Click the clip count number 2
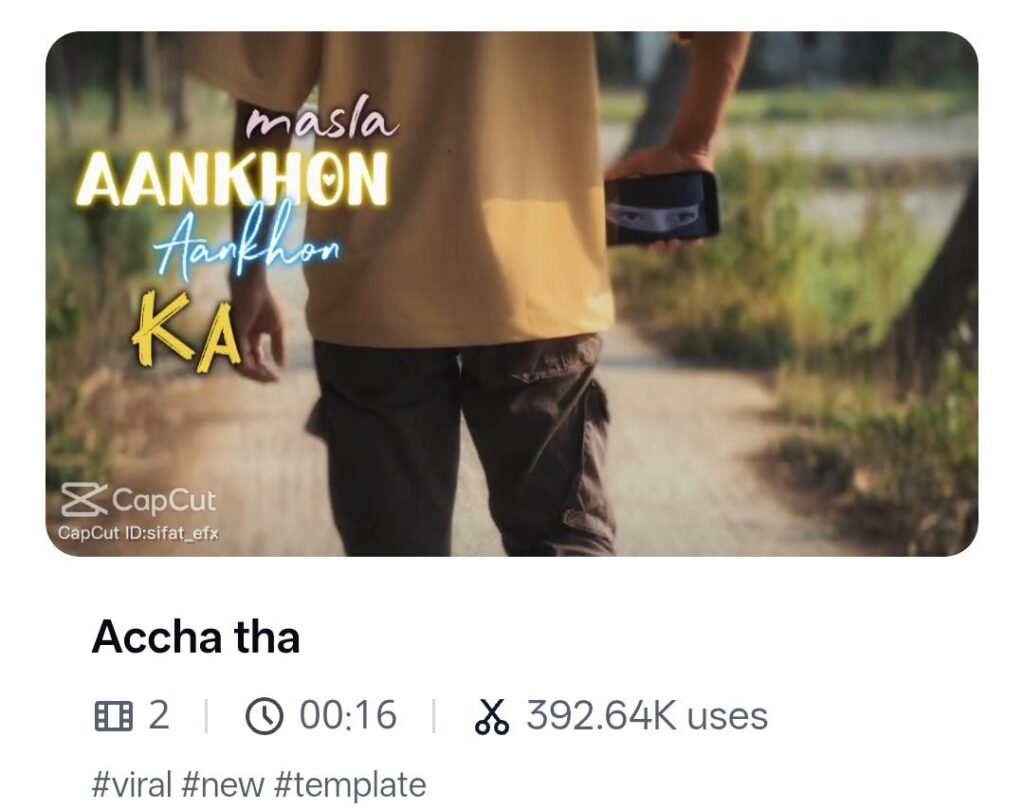1024x811 pixels. point(159,715)
